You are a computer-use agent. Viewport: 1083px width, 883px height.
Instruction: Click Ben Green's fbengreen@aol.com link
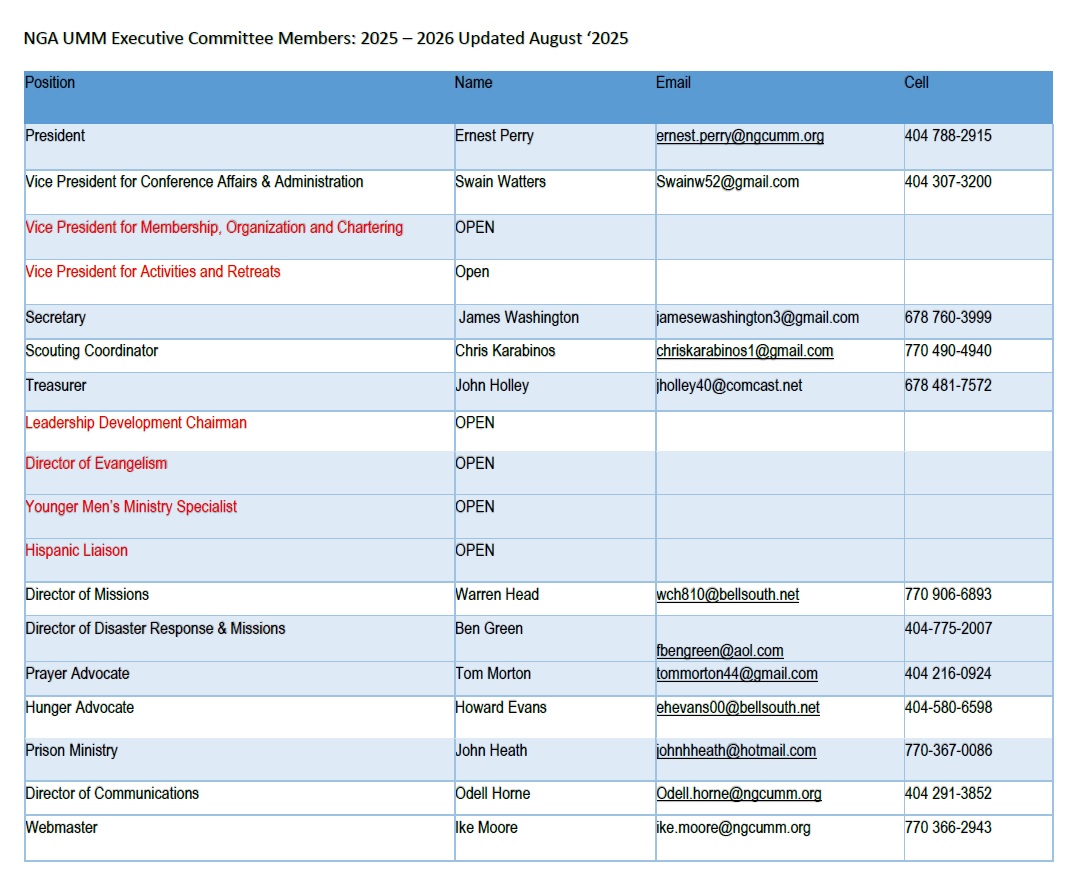coord(719,651)
